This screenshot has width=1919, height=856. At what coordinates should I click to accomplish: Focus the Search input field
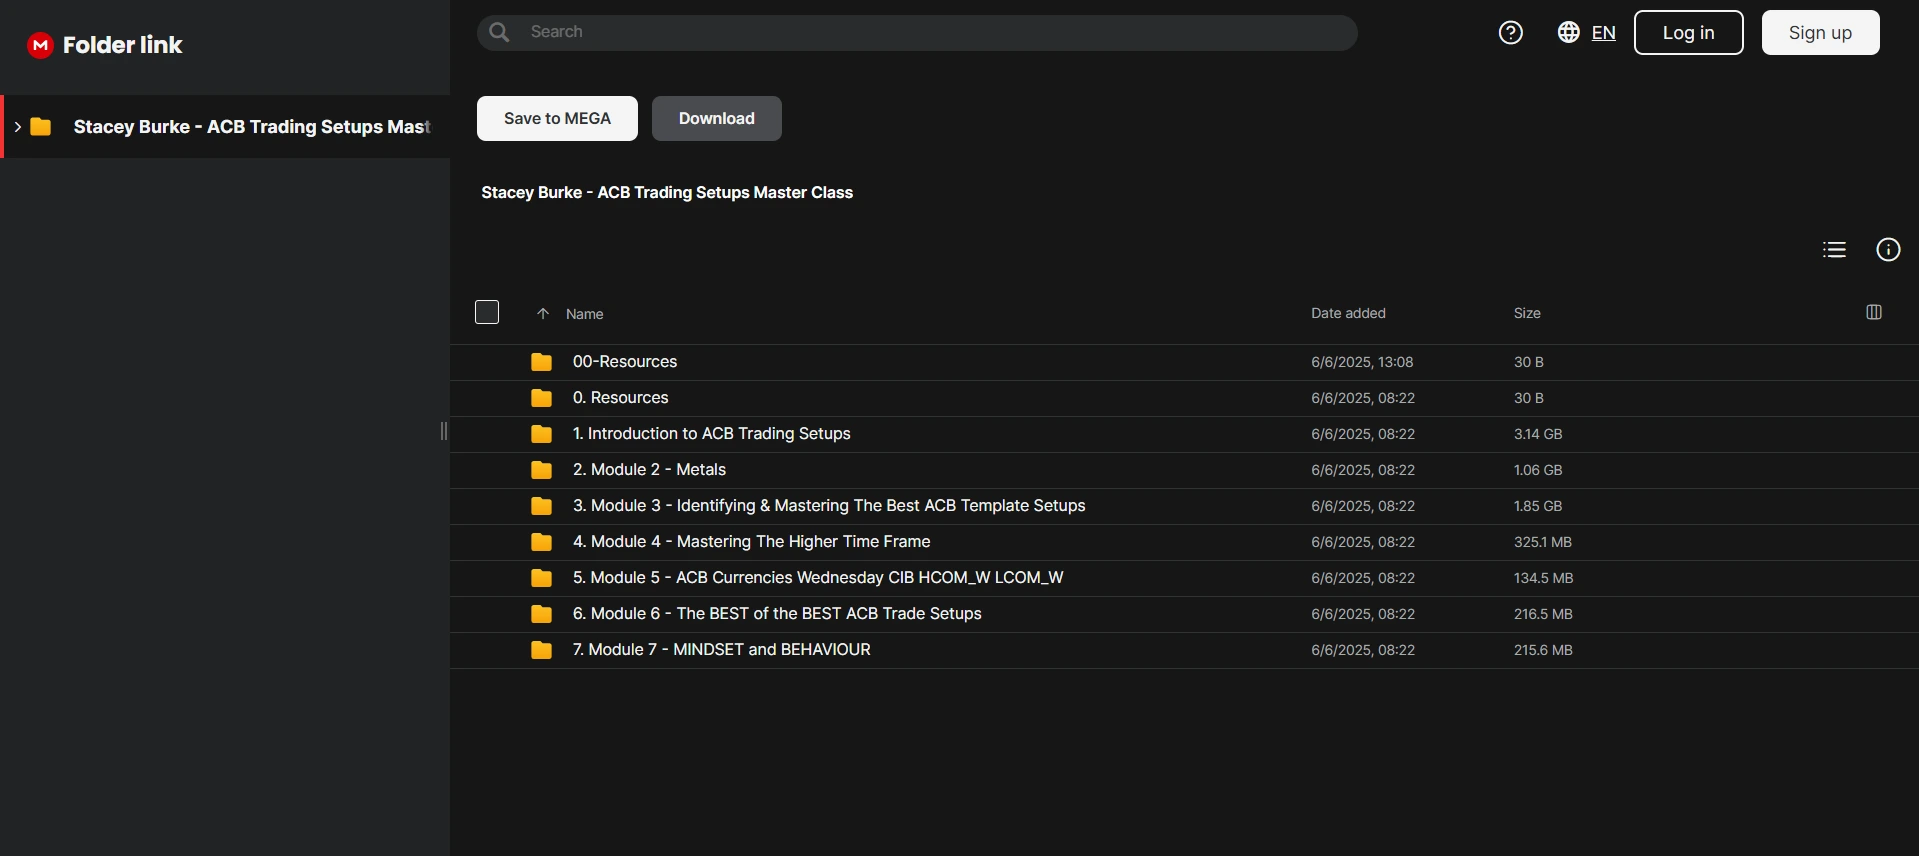click(x=917, y=32)
